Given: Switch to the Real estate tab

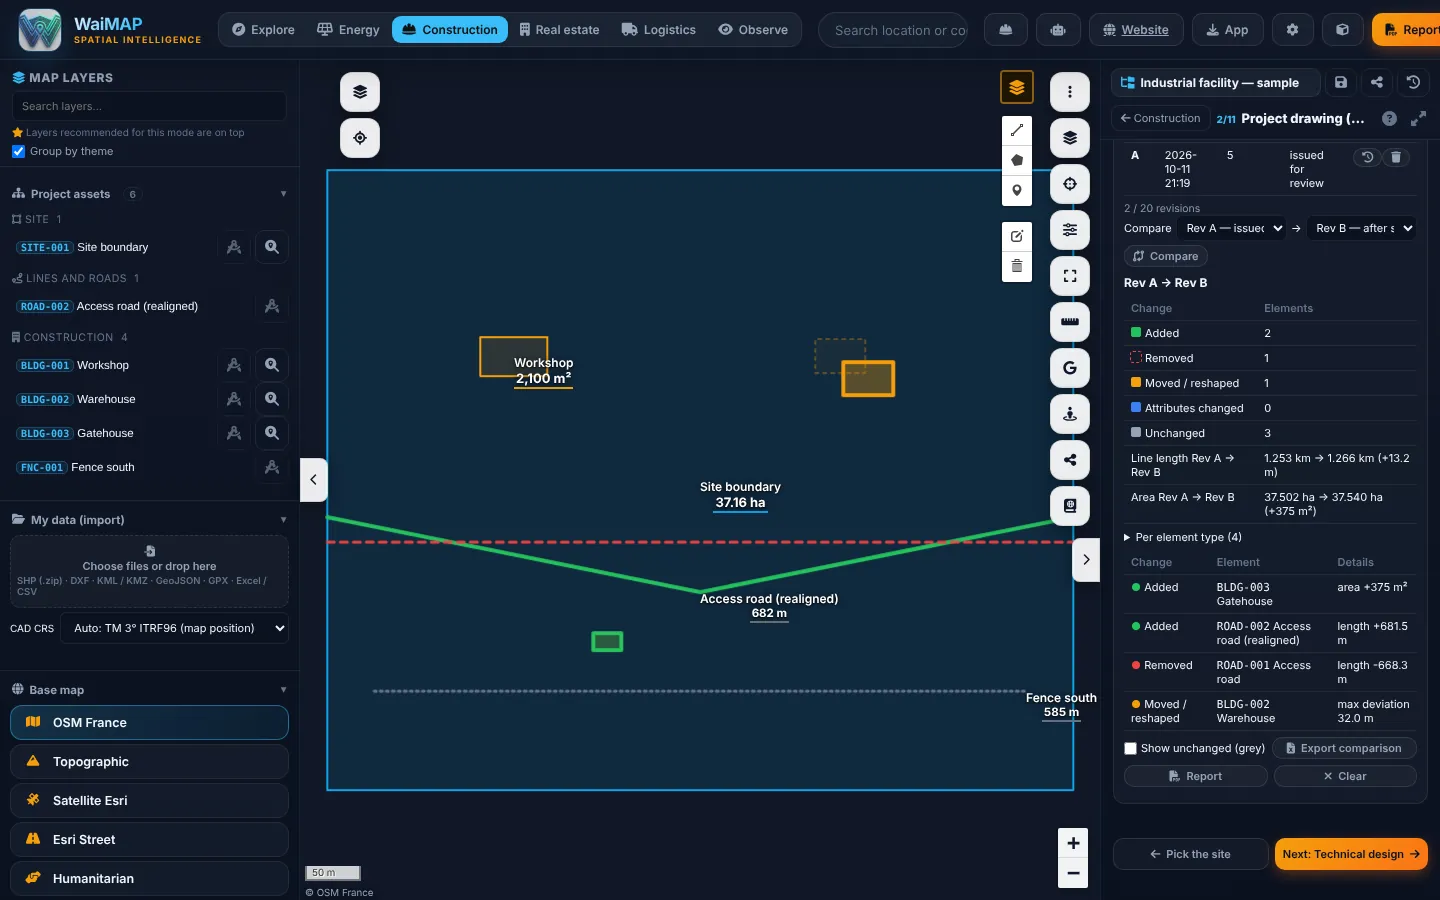Looking at the screenshot, I should (559, 30).
